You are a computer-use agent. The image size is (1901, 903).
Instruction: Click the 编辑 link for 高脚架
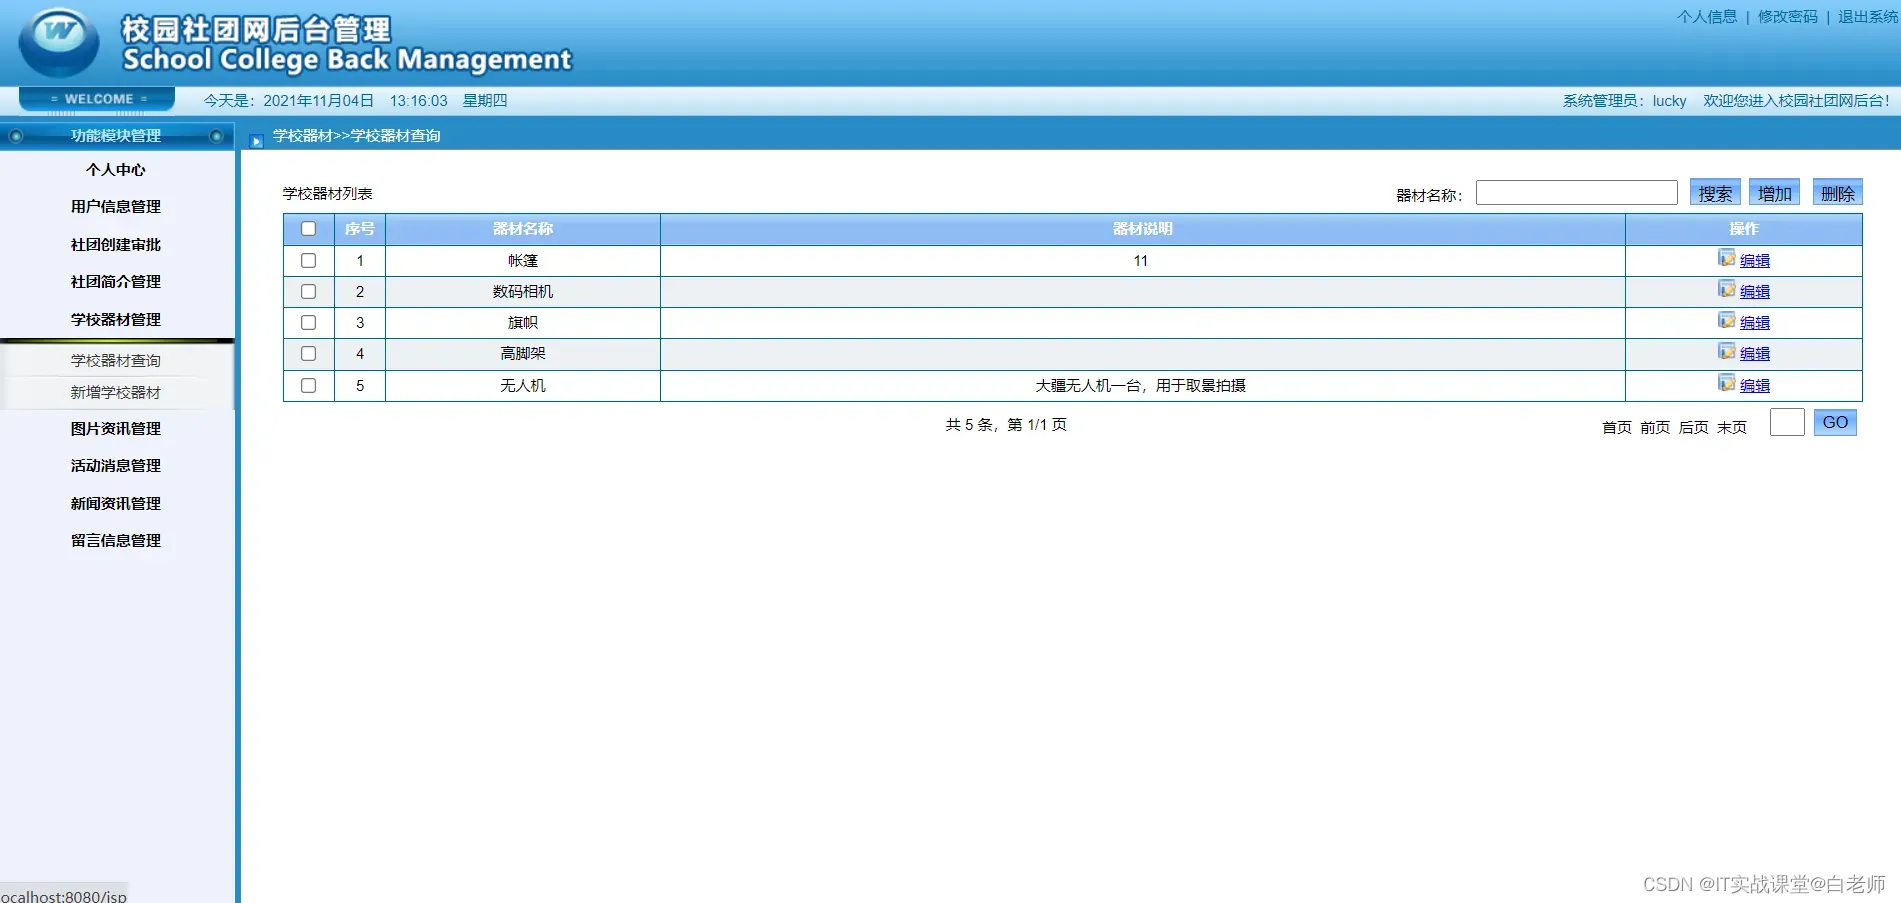(x=1755, y=354)
